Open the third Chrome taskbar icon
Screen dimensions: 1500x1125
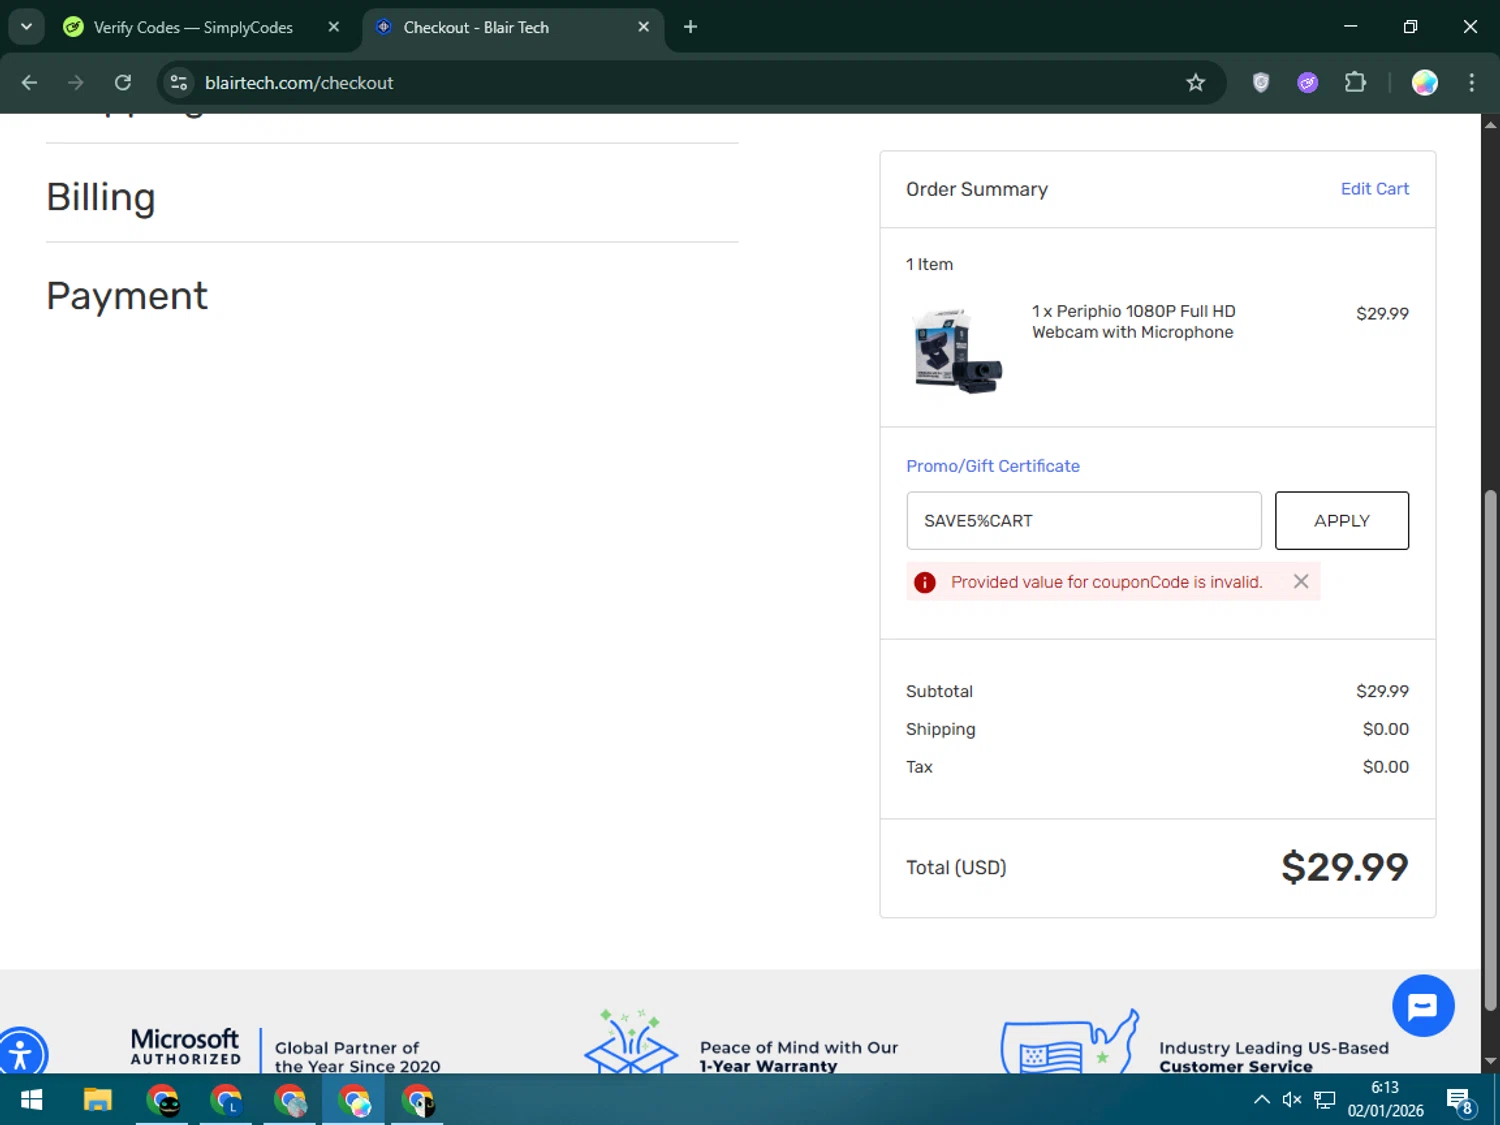point(290,1101)
